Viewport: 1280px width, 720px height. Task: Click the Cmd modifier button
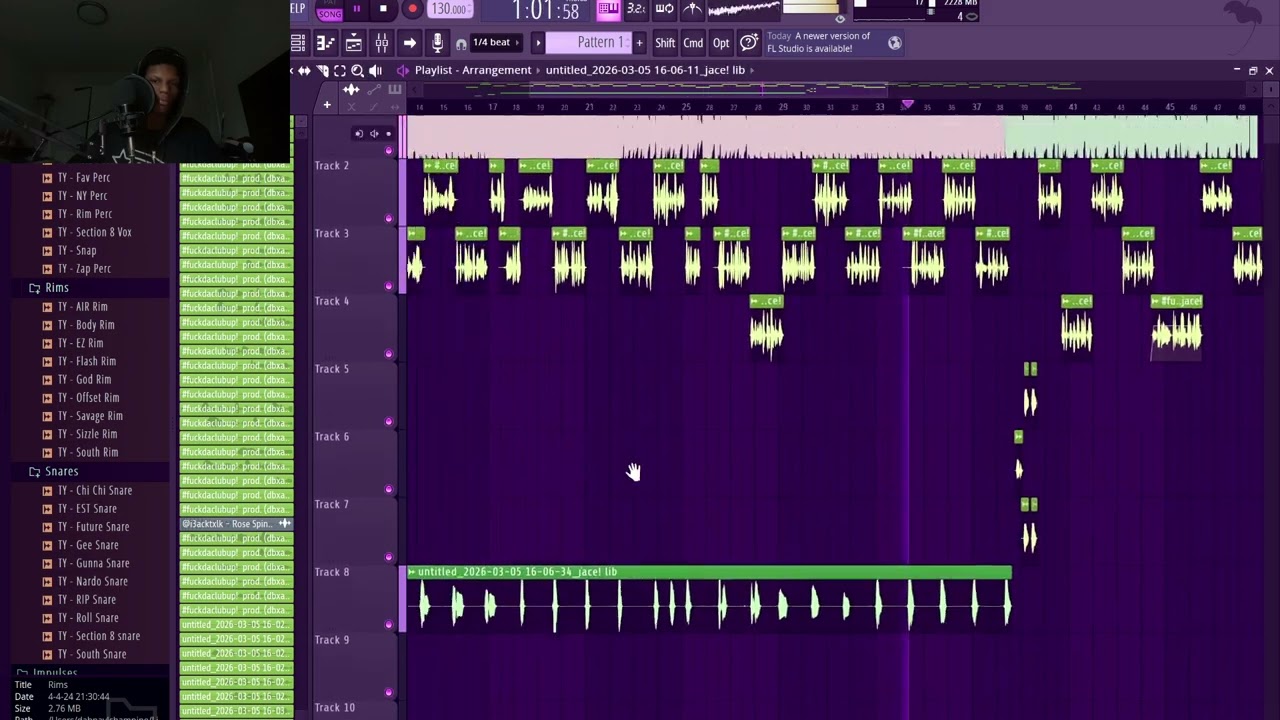pyautogui.click(x=693, y=43)
